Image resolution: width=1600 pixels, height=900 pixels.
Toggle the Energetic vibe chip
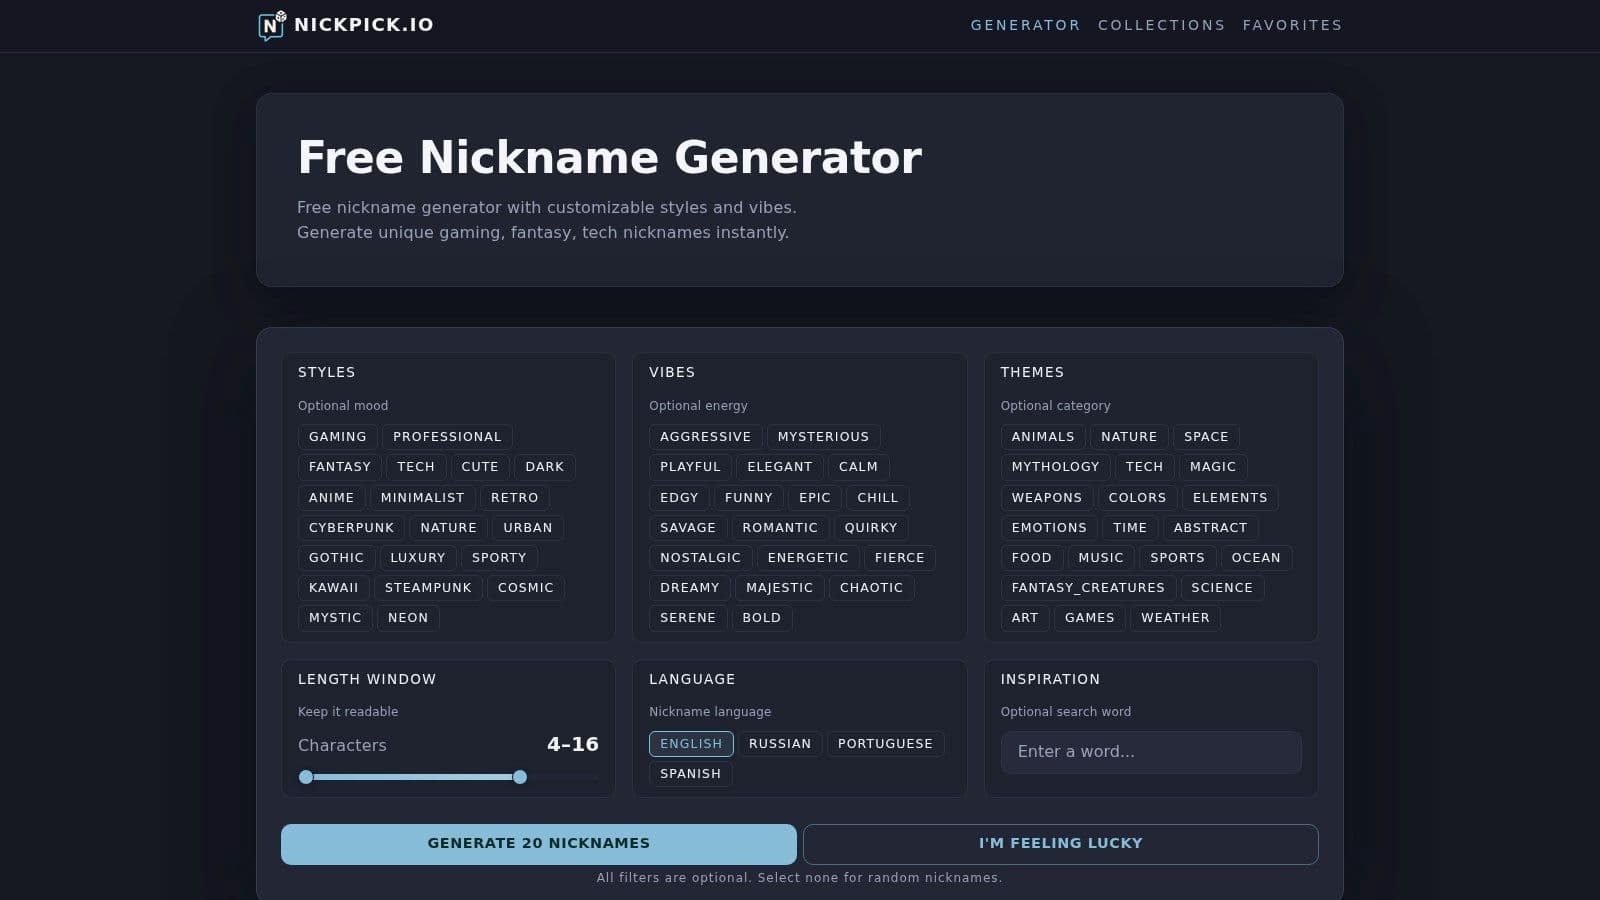[x=808, y=558]
